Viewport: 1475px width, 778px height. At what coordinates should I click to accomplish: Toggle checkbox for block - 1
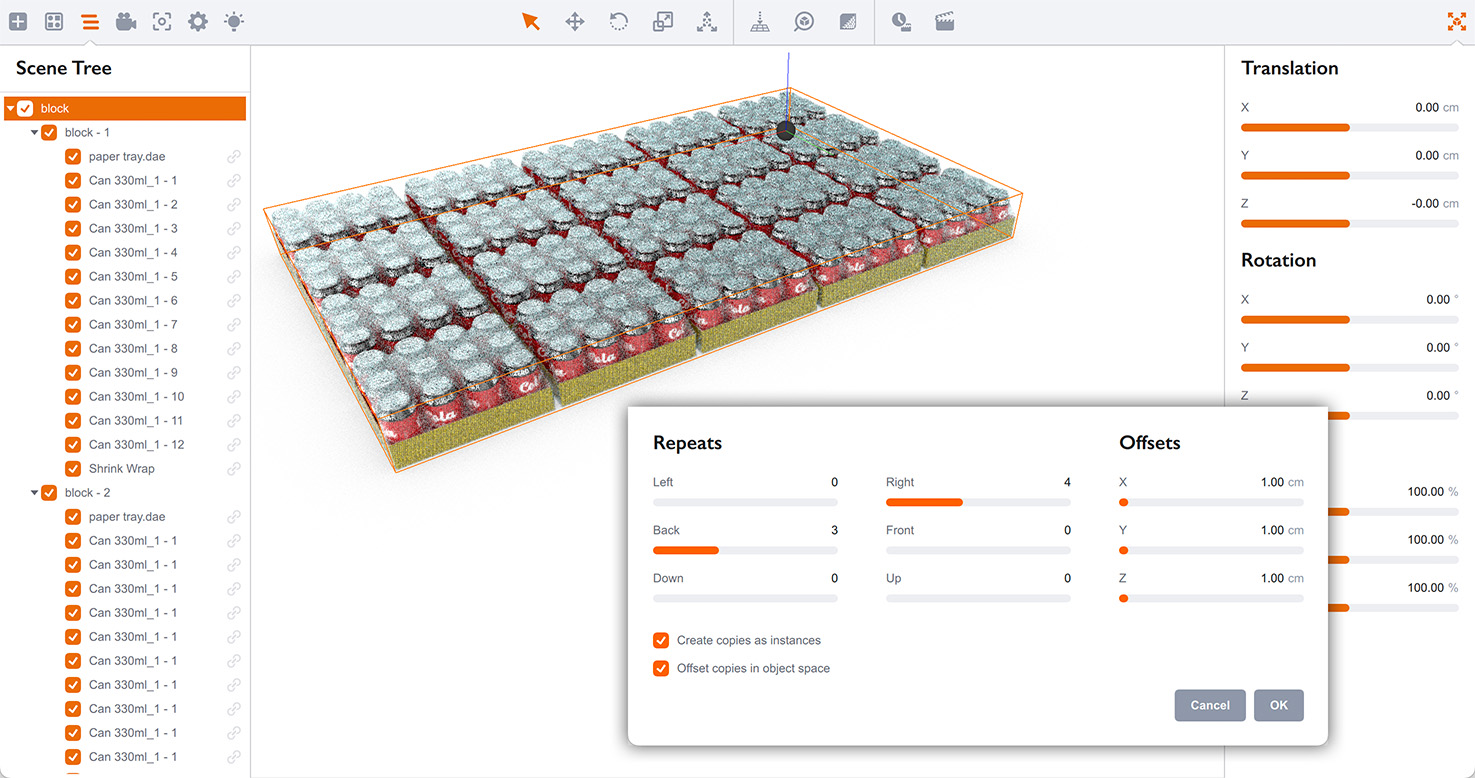coord(49,132)
